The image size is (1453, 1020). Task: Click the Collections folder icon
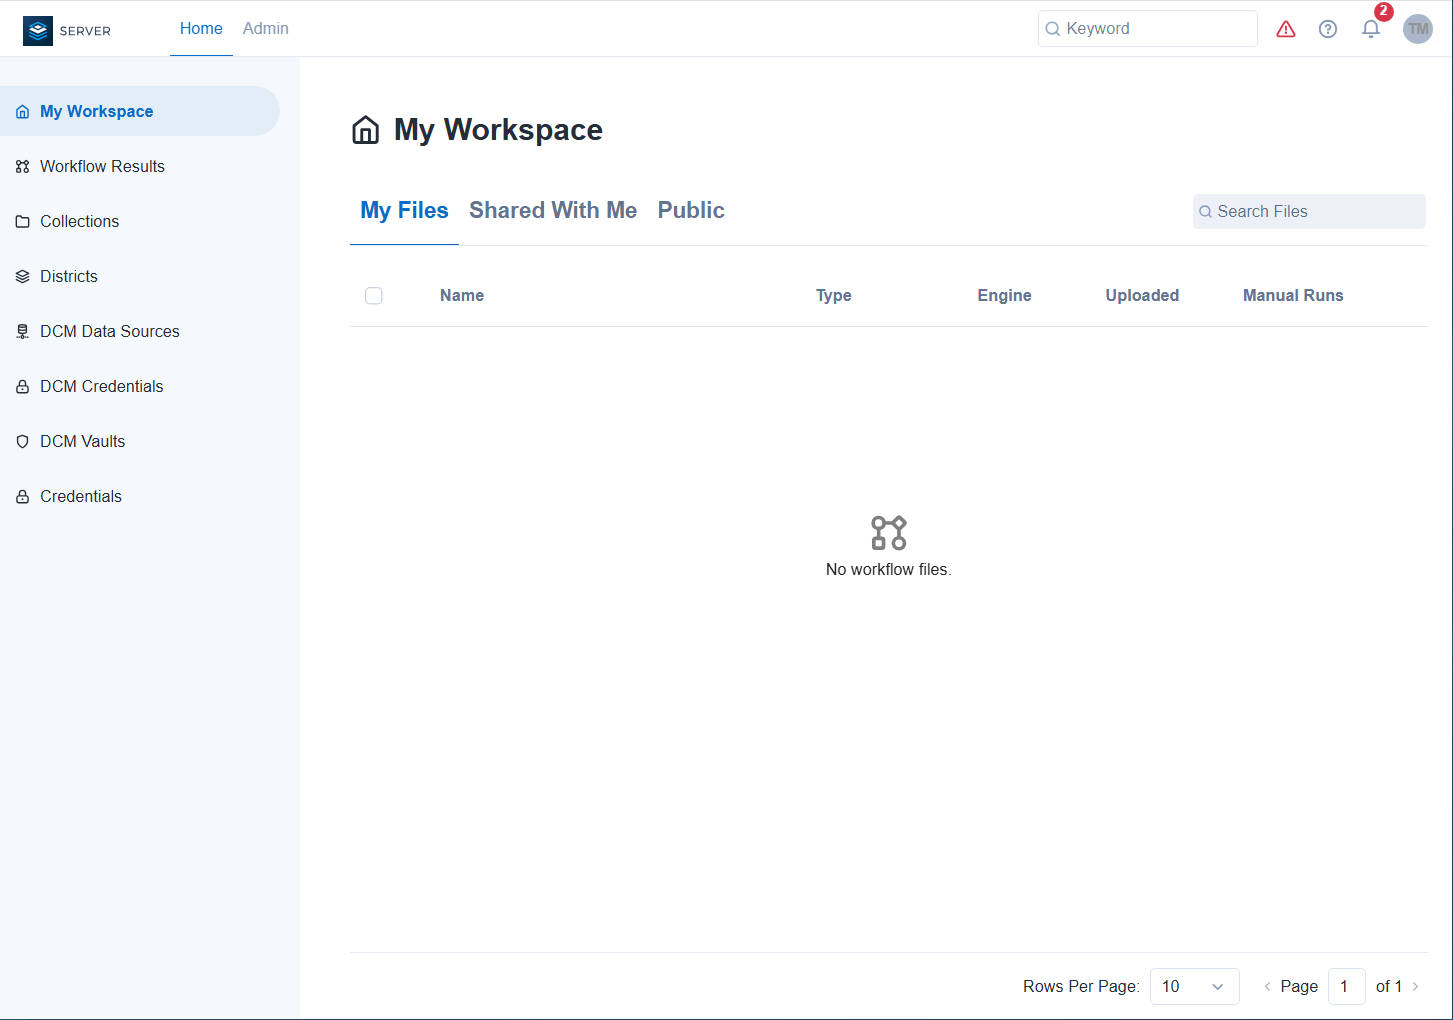[22, 222]
